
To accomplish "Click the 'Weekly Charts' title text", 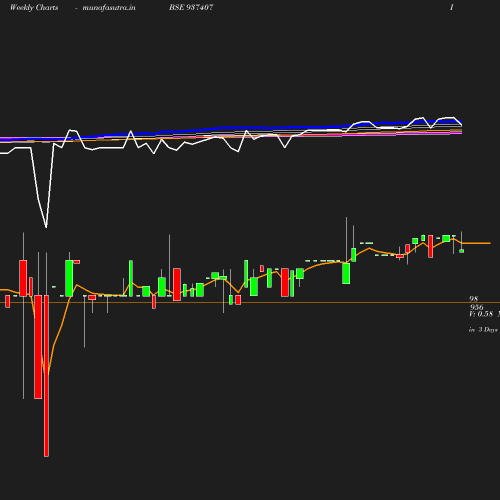I will 34,7.
